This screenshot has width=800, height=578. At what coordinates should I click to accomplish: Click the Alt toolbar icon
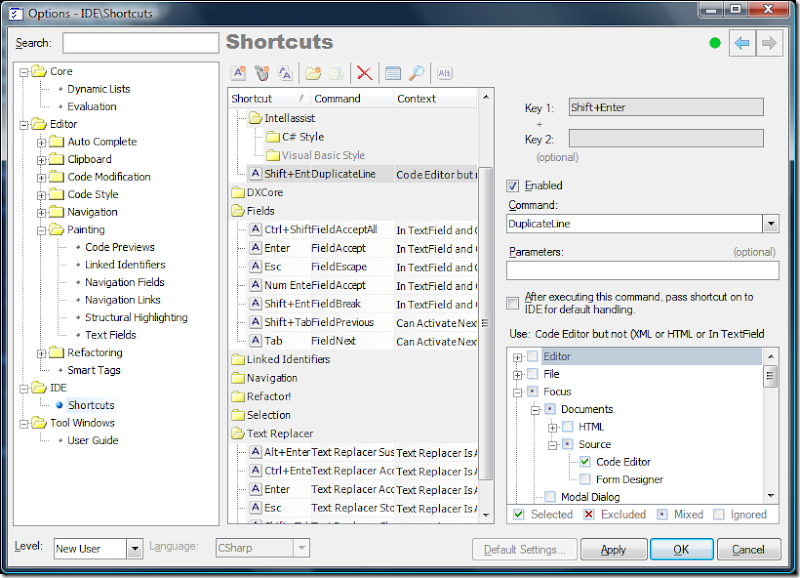tap(444, 73)
